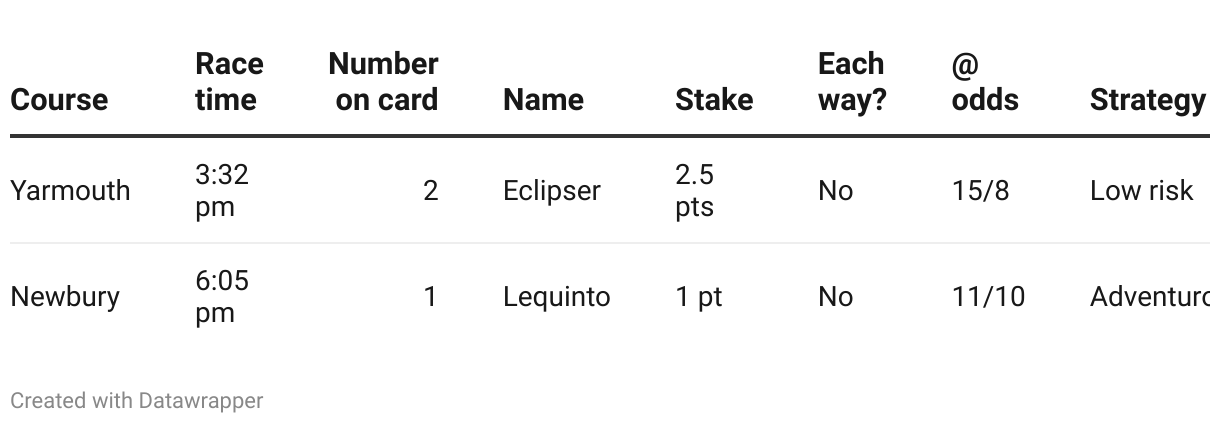
Task: Click the Name column header
Action: [543, 100]
